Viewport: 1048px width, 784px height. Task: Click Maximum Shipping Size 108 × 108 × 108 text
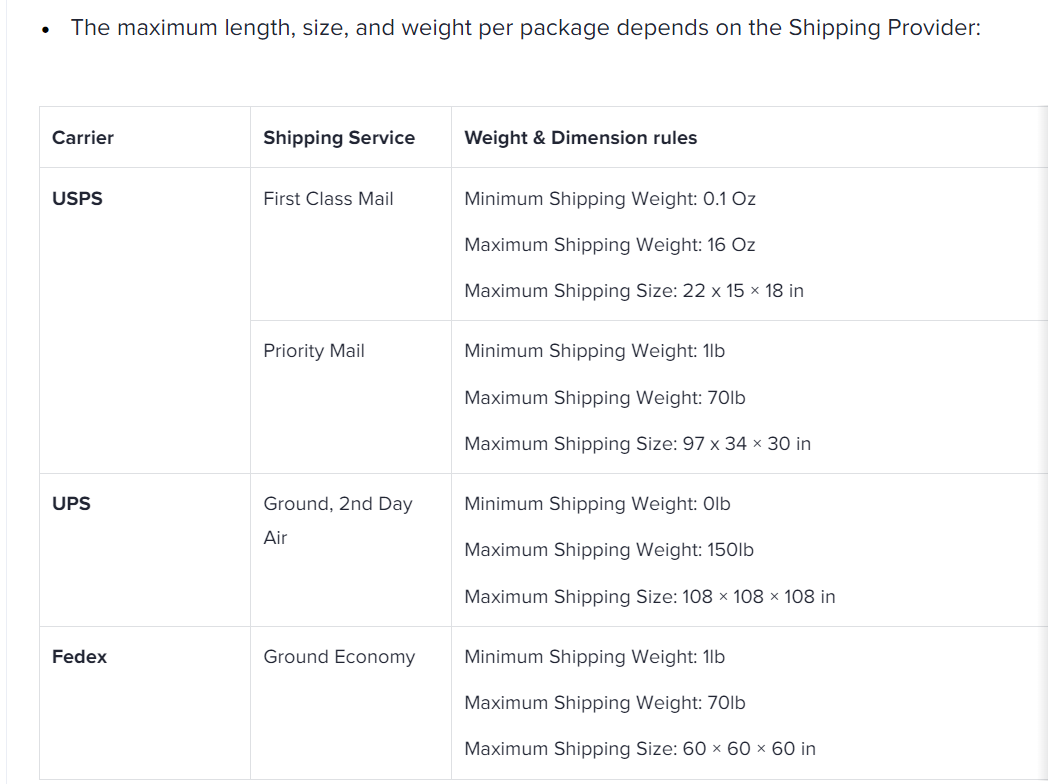(650, 596)
